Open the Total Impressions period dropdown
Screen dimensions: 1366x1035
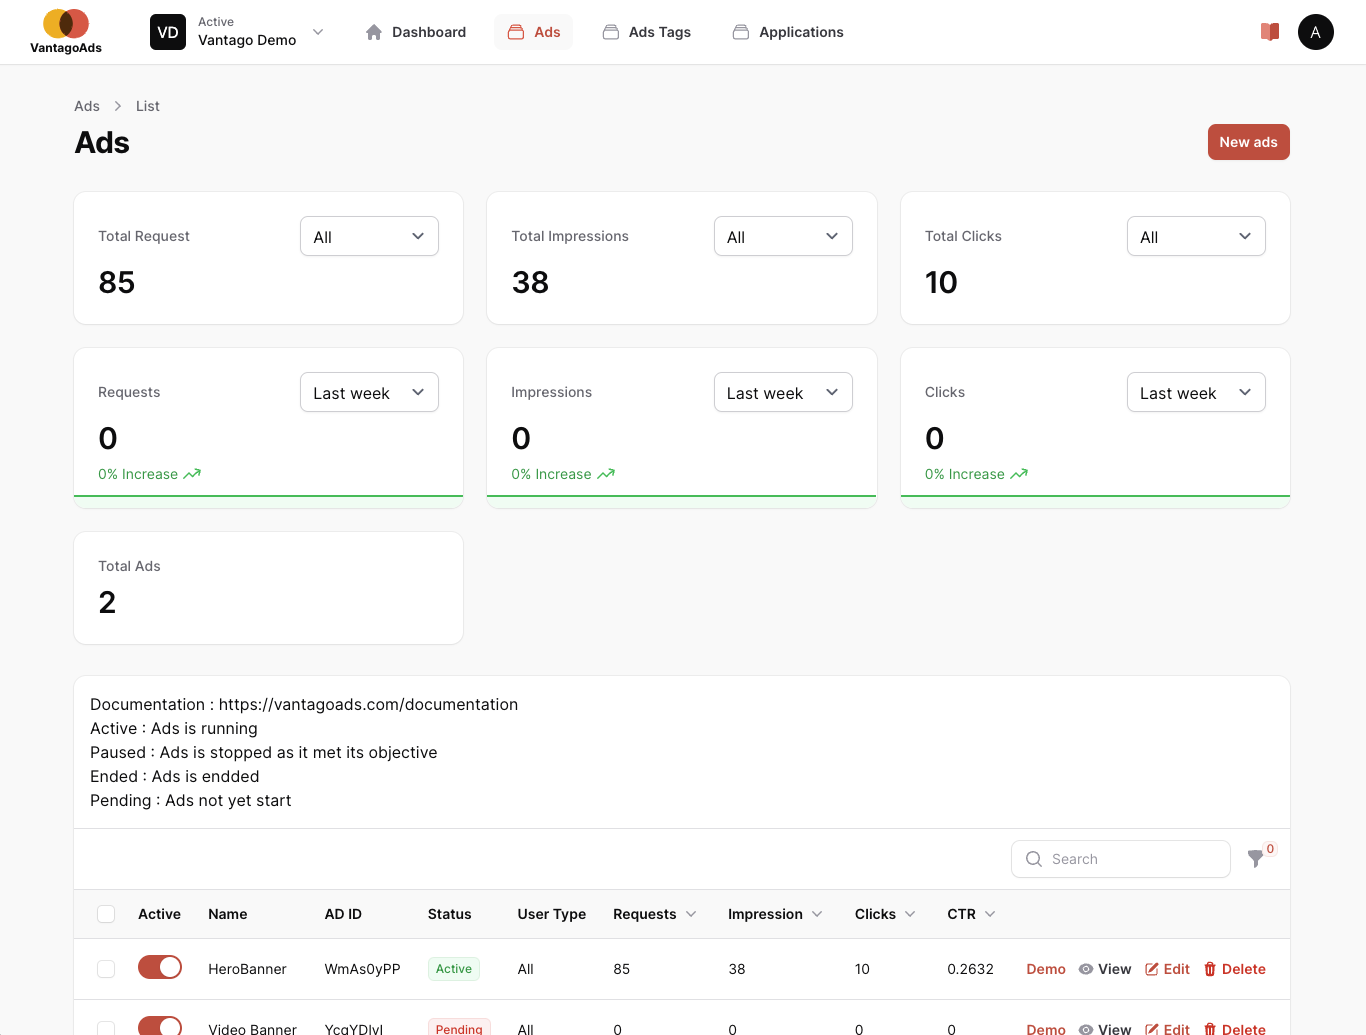pyautogui.click(x=783, y=236)
